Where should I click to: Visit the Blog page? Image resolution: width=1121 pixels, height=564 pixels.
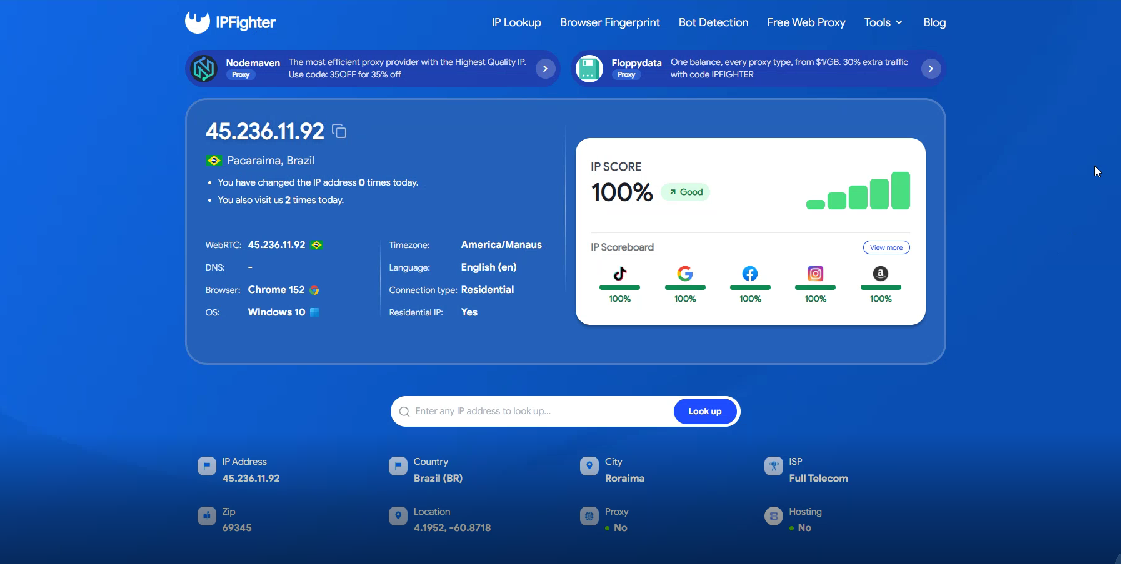tap(934, 22)
